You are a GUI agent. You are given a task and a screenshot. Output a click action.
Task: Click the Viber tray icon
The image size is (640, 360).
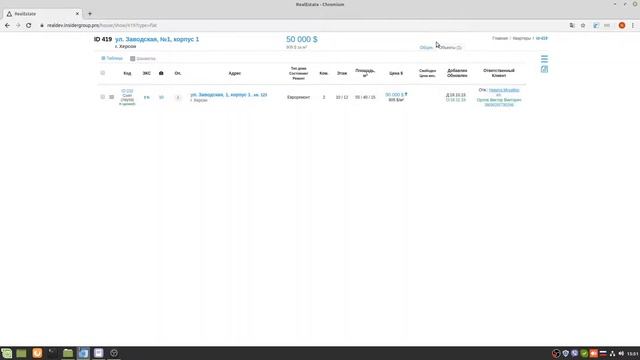575,353
